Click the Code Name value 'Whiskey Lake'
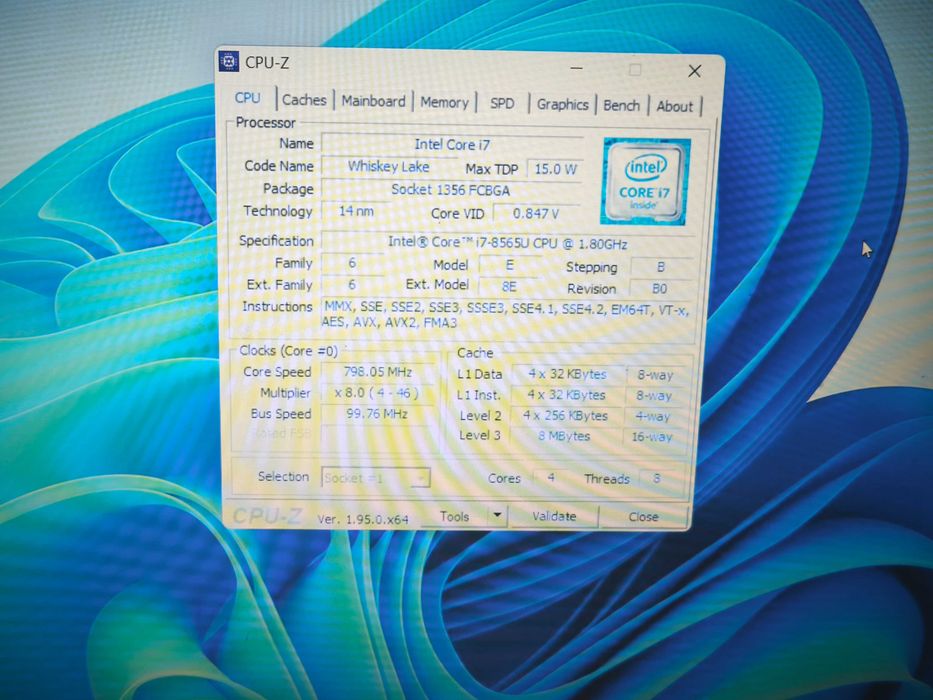The image size is (933, 700). tap(388, 167)
